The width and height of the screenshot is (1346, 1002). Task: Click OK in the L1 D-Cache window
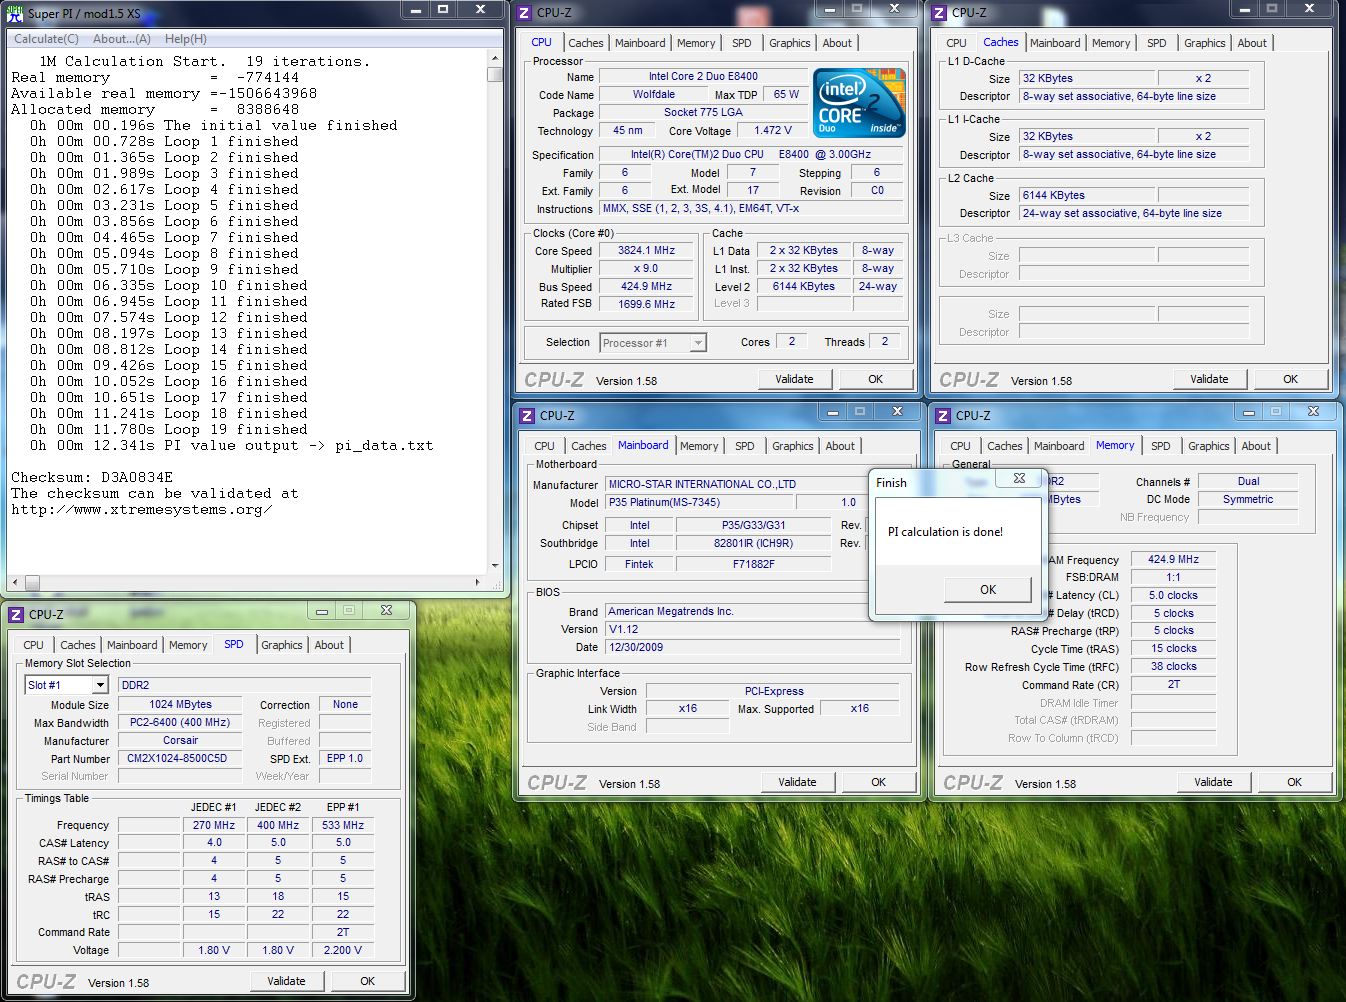(x=1291, y=379)
